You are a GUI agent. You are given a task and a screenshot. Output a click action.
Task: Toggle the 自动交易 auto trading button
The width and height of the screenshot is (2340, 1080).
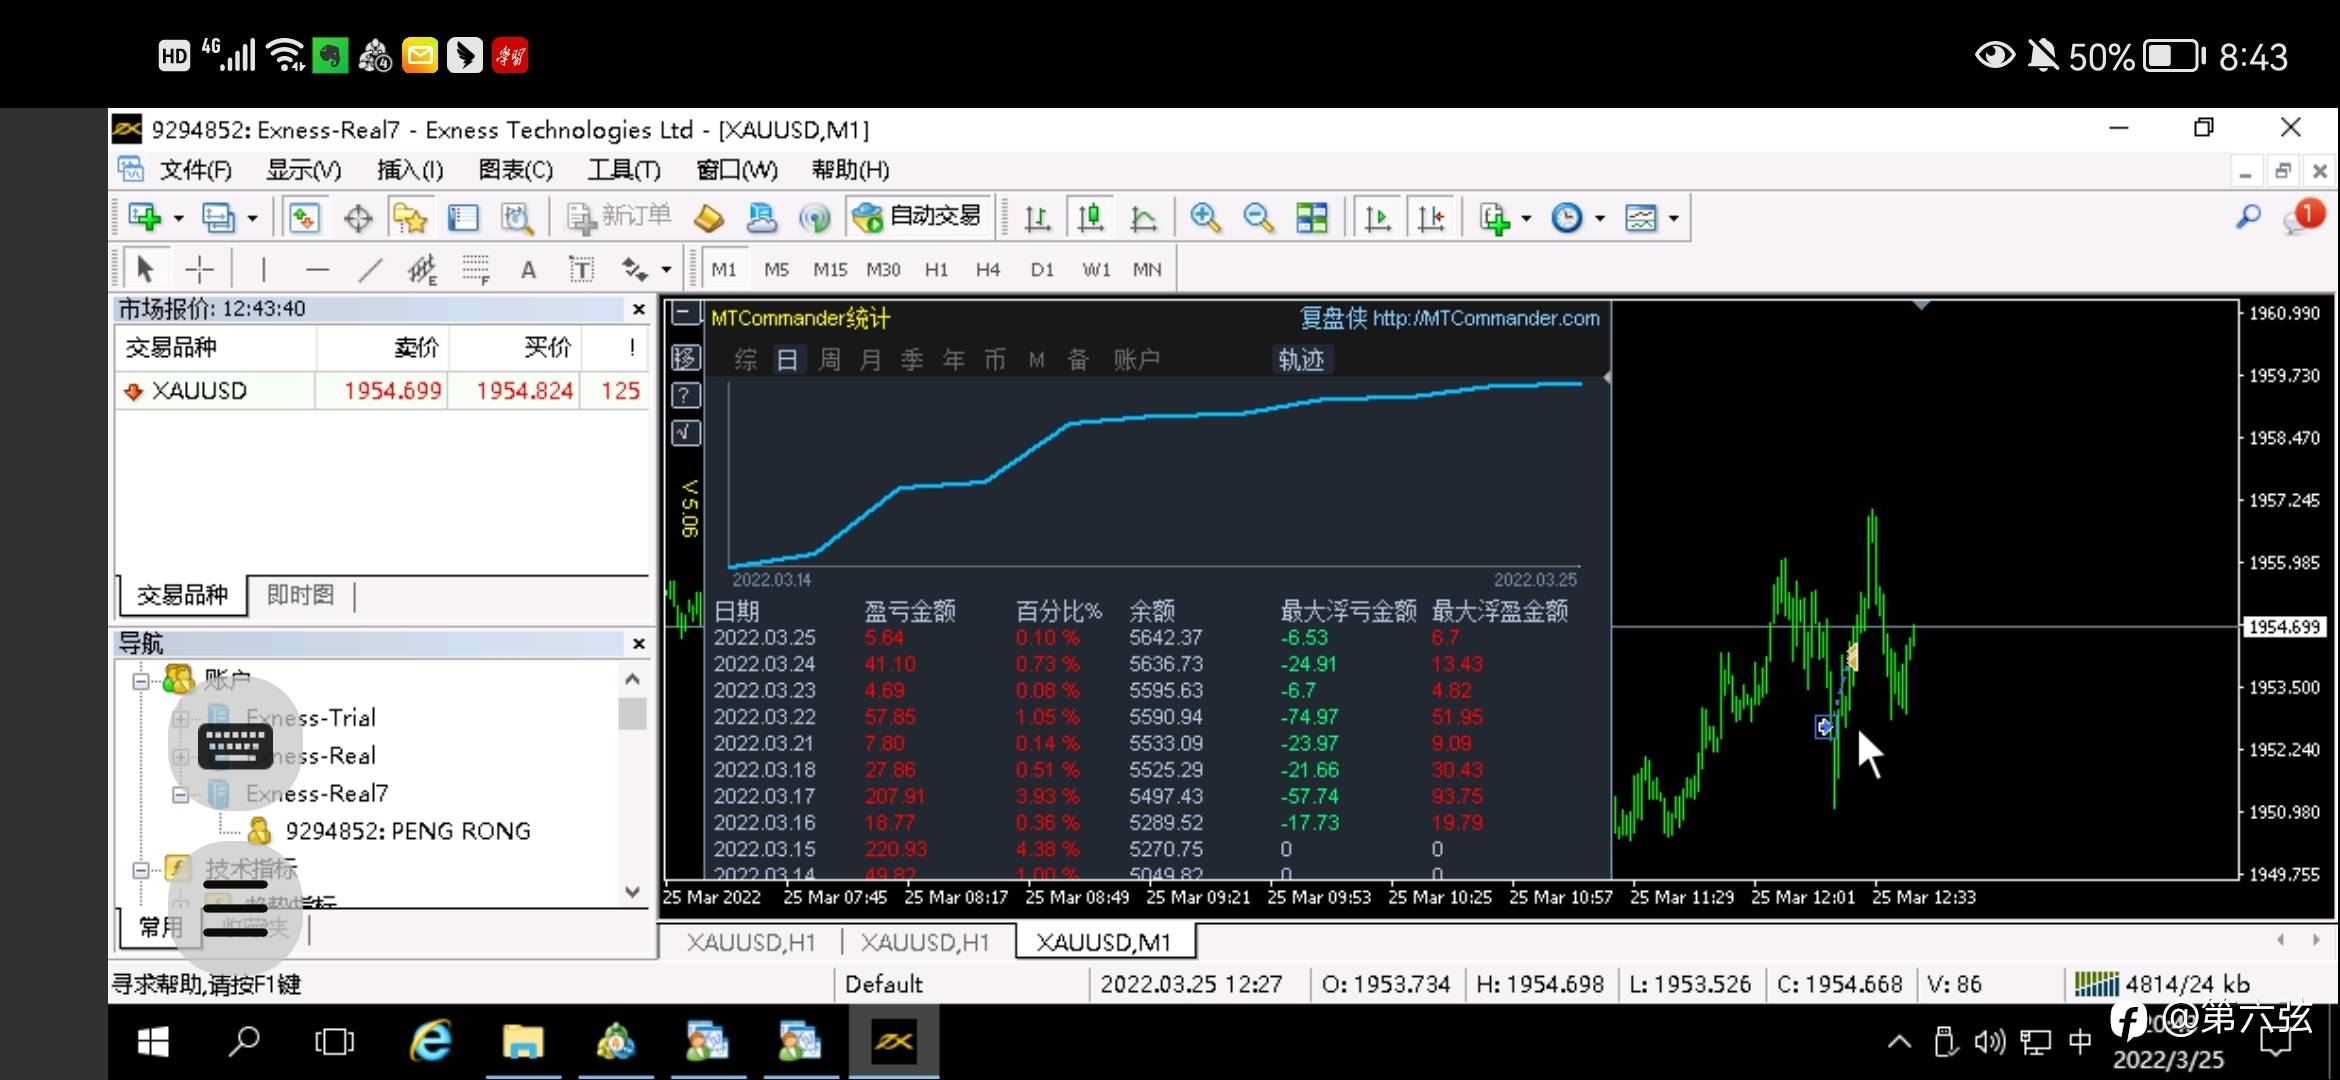920,216
